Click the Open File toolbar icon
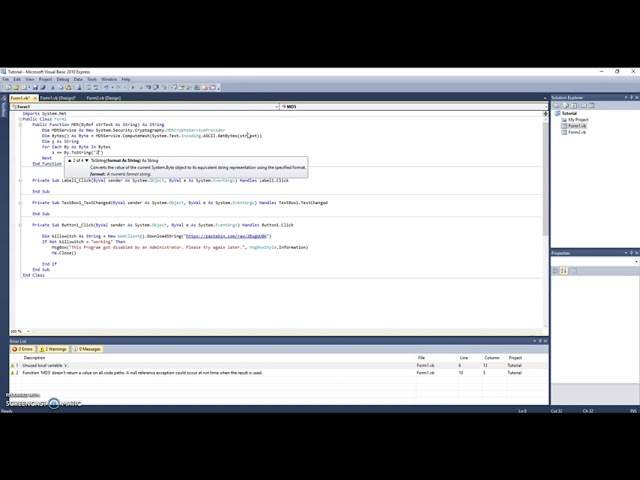Viewport: 640px width, 480px height. 16,87
